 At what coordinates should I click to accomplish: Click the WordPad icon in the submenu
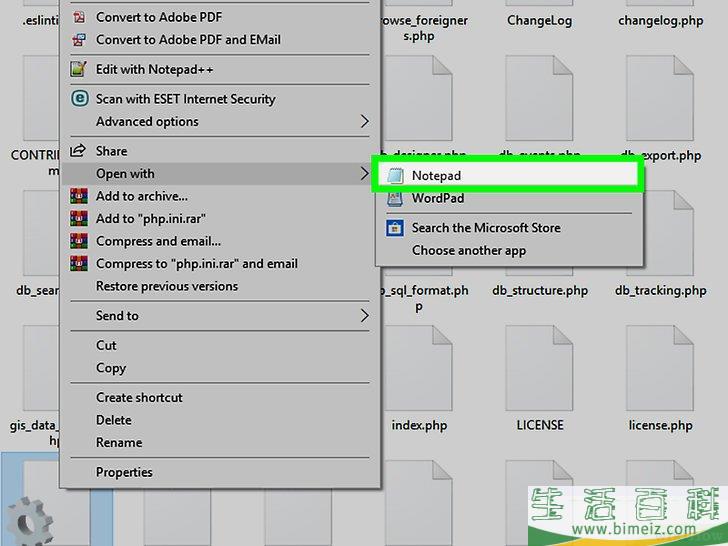tap(395, 198)
